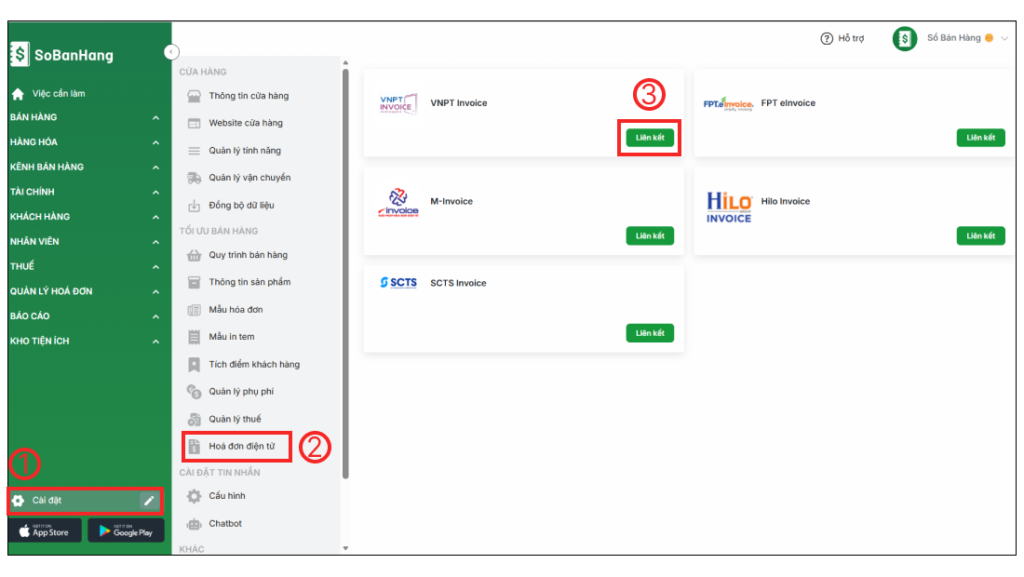Viewport: 1024px width, 577px height.
Task: Go to Việc cần làm in sidebar
Action: pos(58,94)
